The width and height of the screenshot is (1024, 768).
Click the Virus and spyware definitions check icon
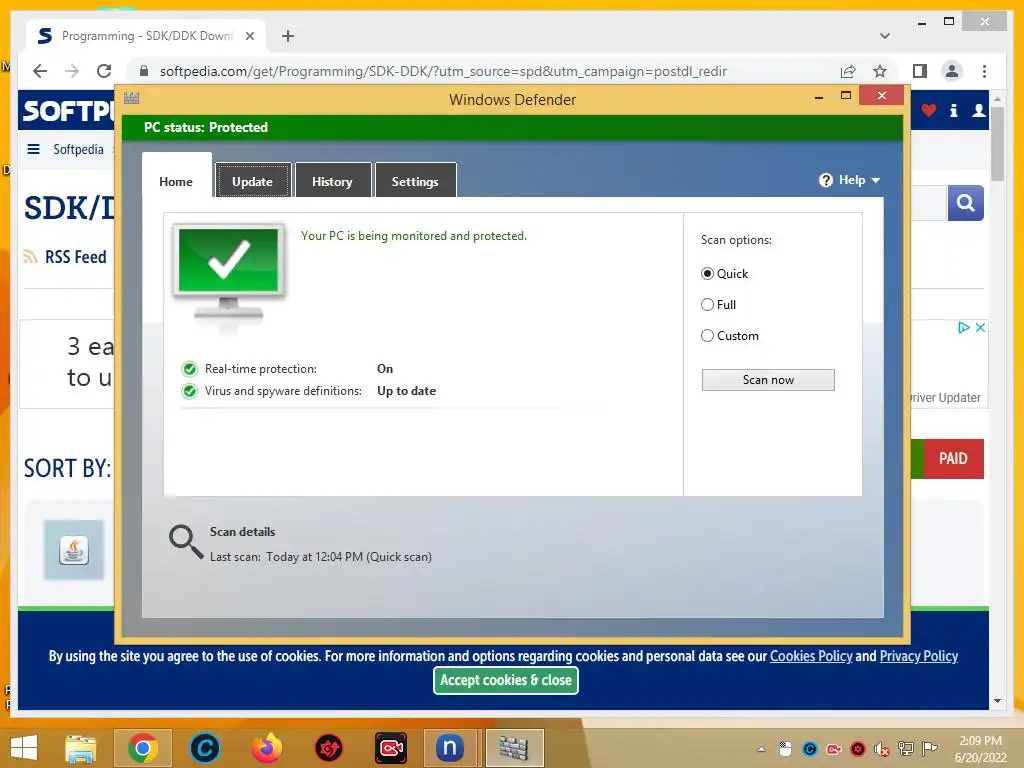[x=190, y=391]
